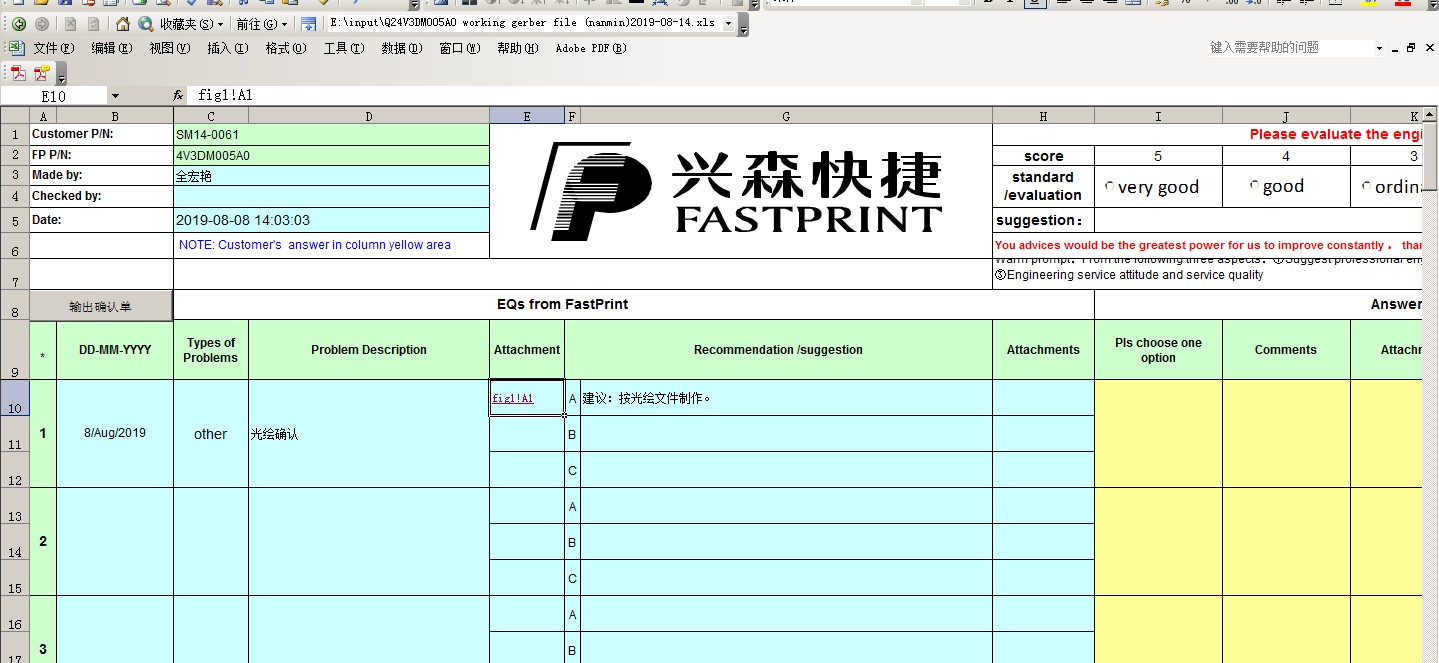This screenshot has width=1439, height=663.
Task: Open the 工具 menu
Action: point(344,48)
